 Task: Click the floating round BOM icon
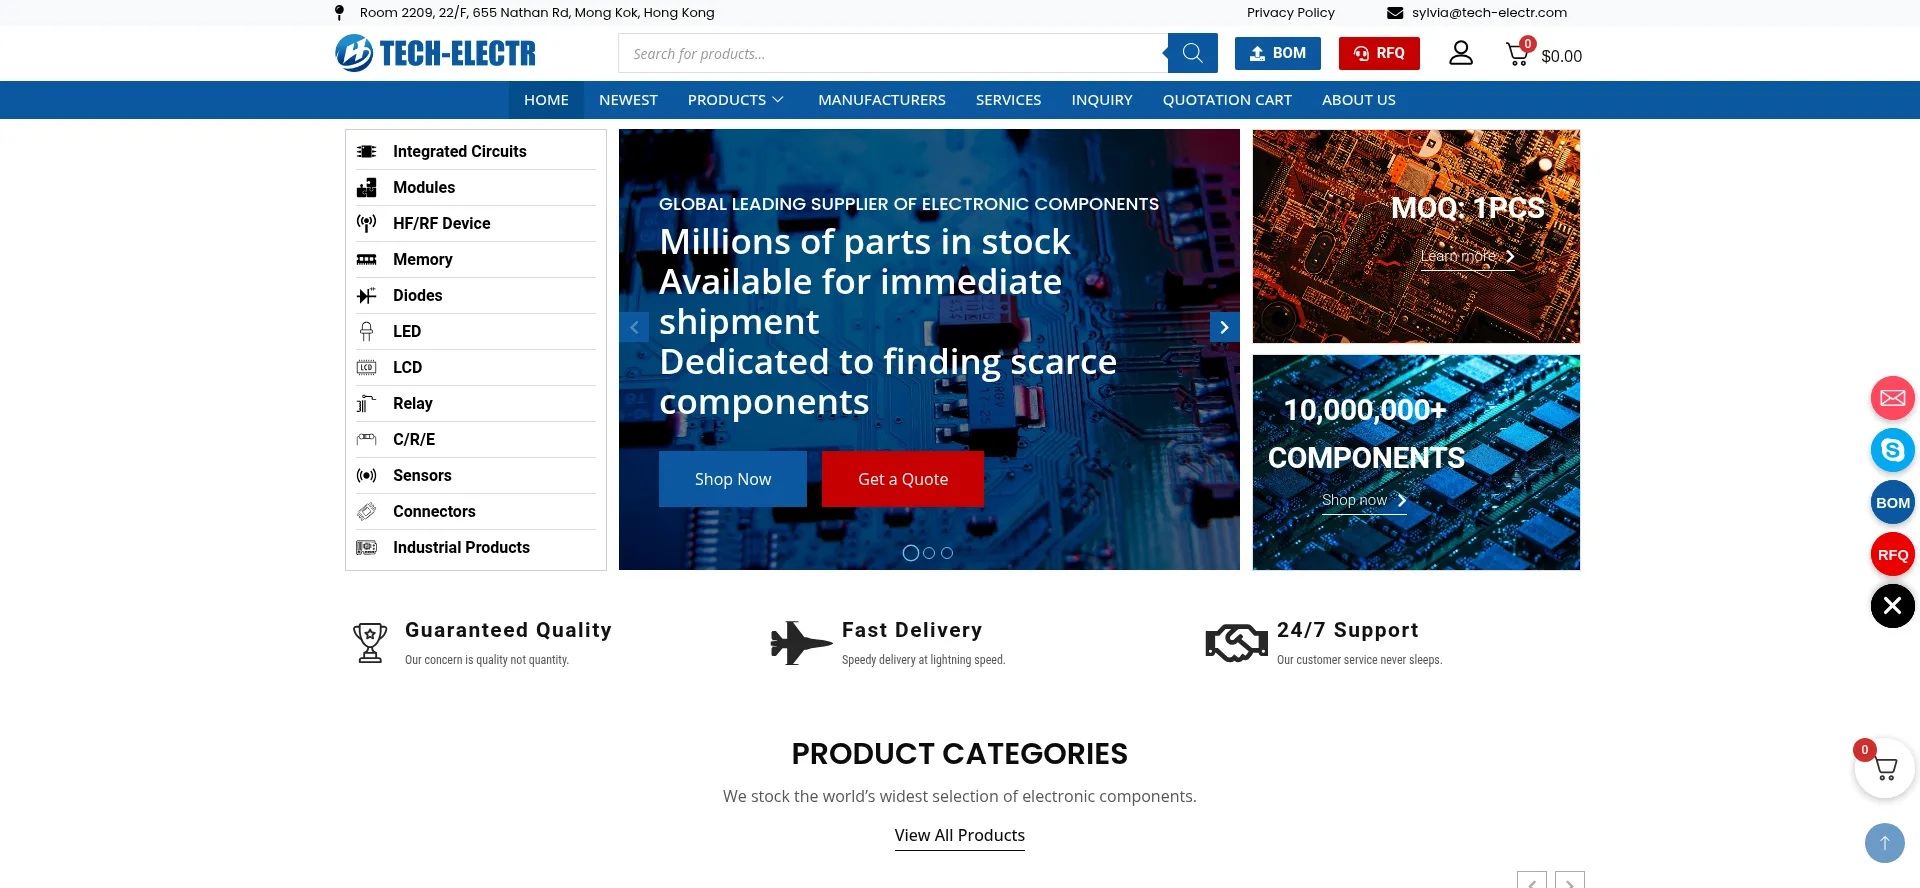1892,503
